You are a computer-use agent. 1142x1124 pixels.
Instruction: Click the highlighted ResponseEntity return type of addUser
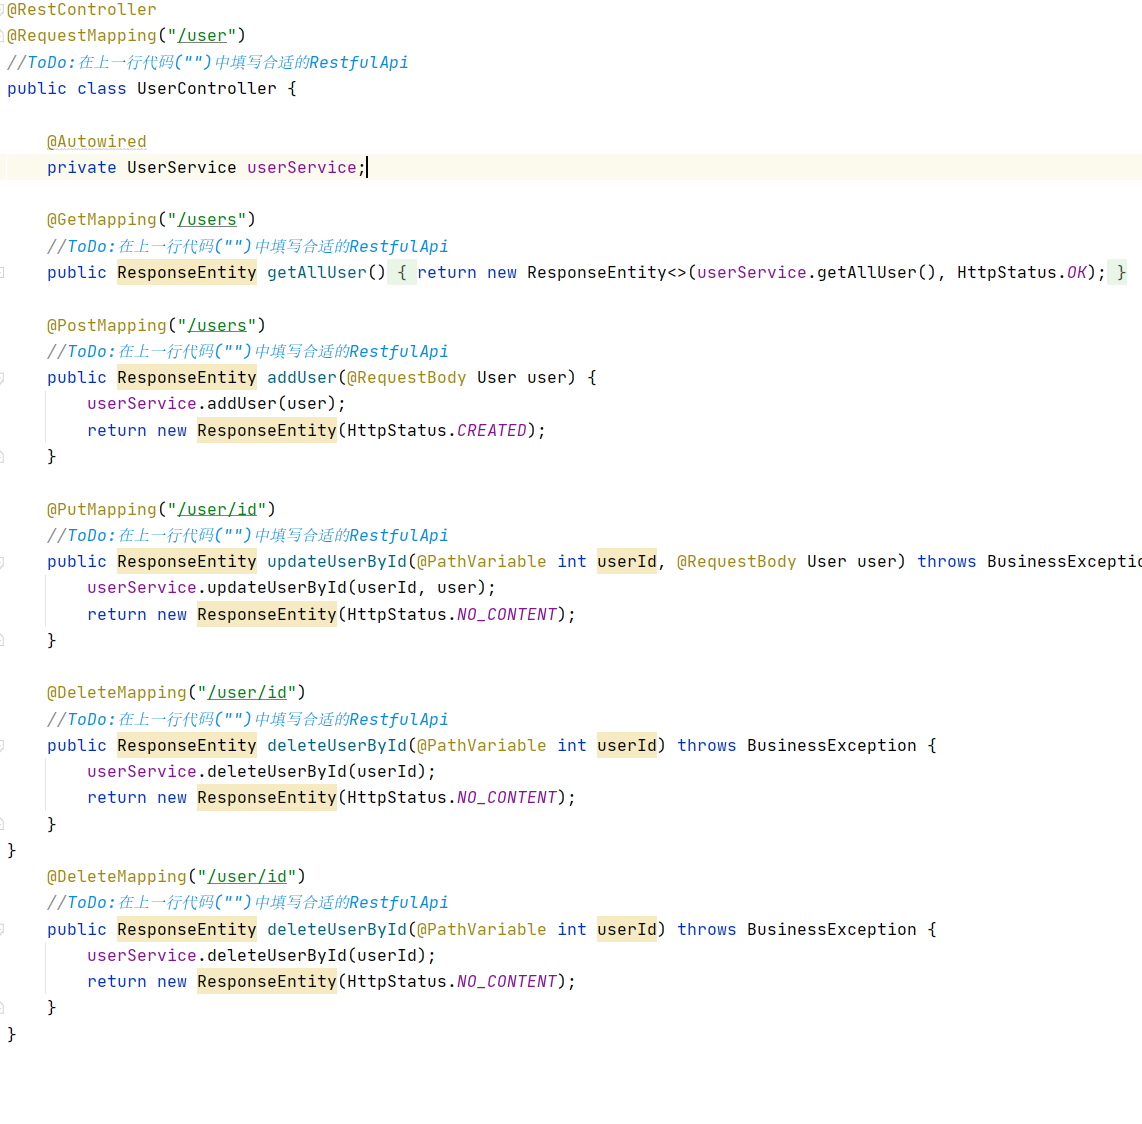(x=186, y=377)
